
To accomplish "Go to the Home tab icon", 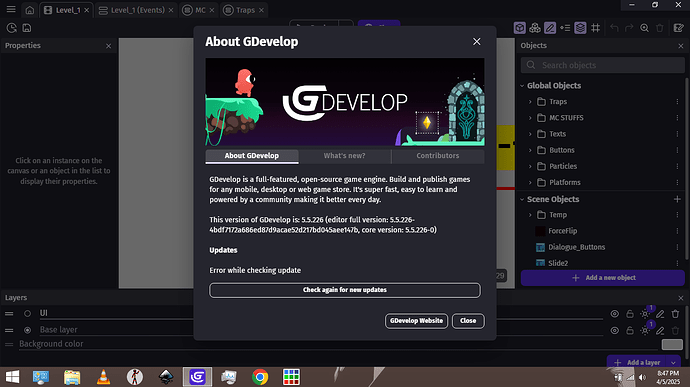I will pyautogui.click(x=29, y=10).
